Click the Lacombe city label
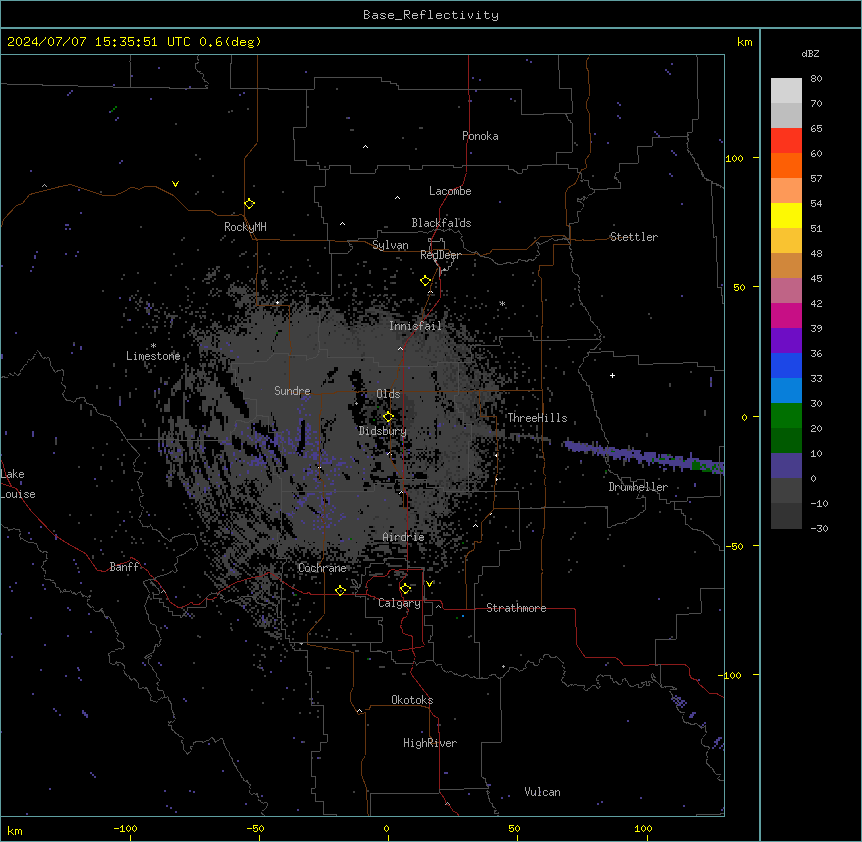 click(x=450, y=191)
